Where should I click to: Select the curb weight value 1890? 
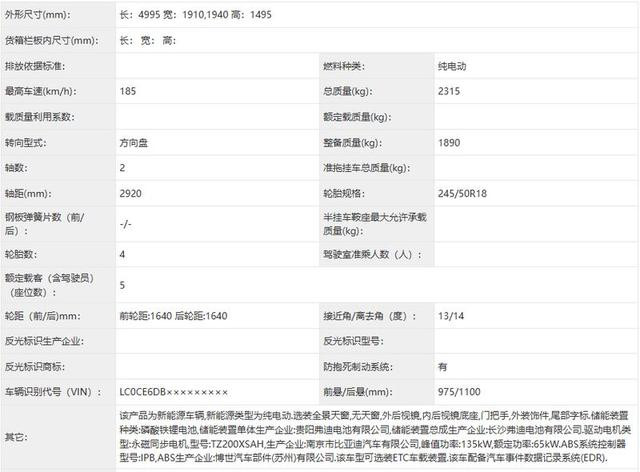point(449,142)
